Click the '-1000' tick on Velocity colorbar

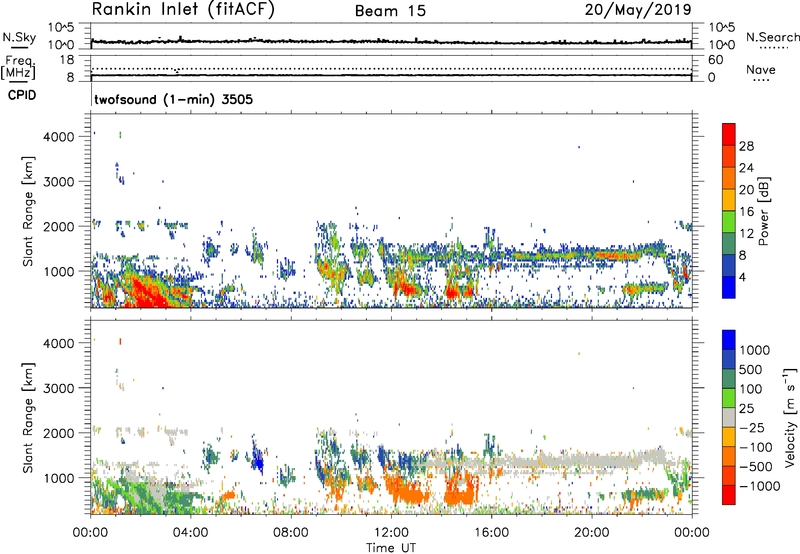tap(760, 486)
